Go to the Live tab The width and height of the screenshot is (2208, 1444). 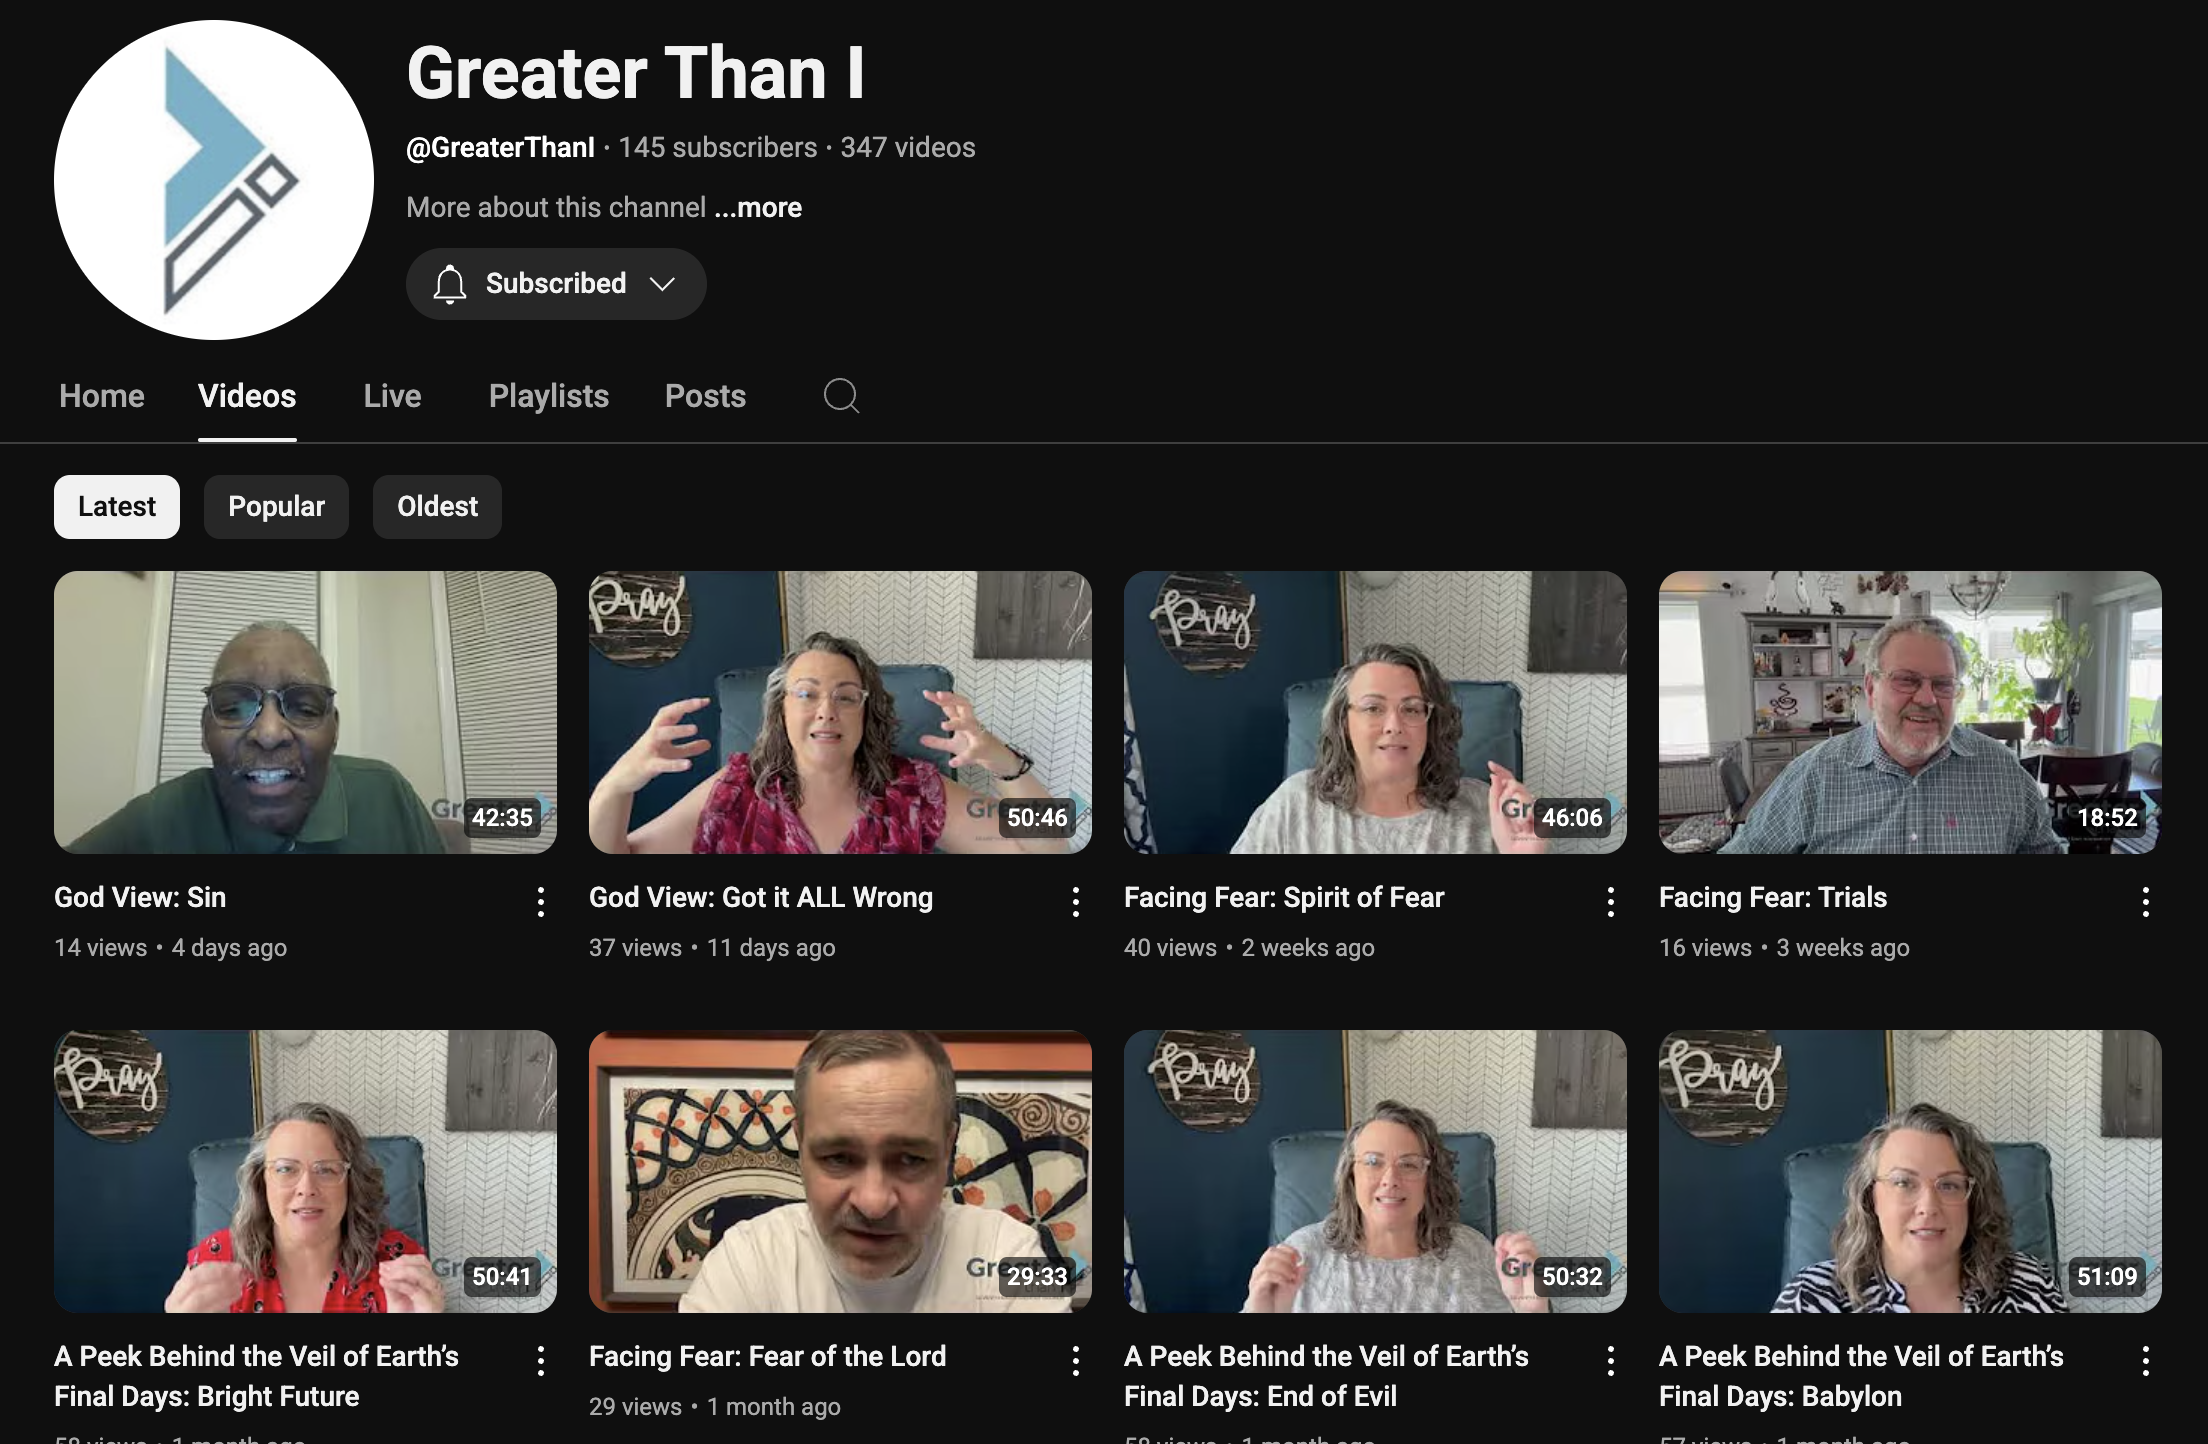coord(392,396)
